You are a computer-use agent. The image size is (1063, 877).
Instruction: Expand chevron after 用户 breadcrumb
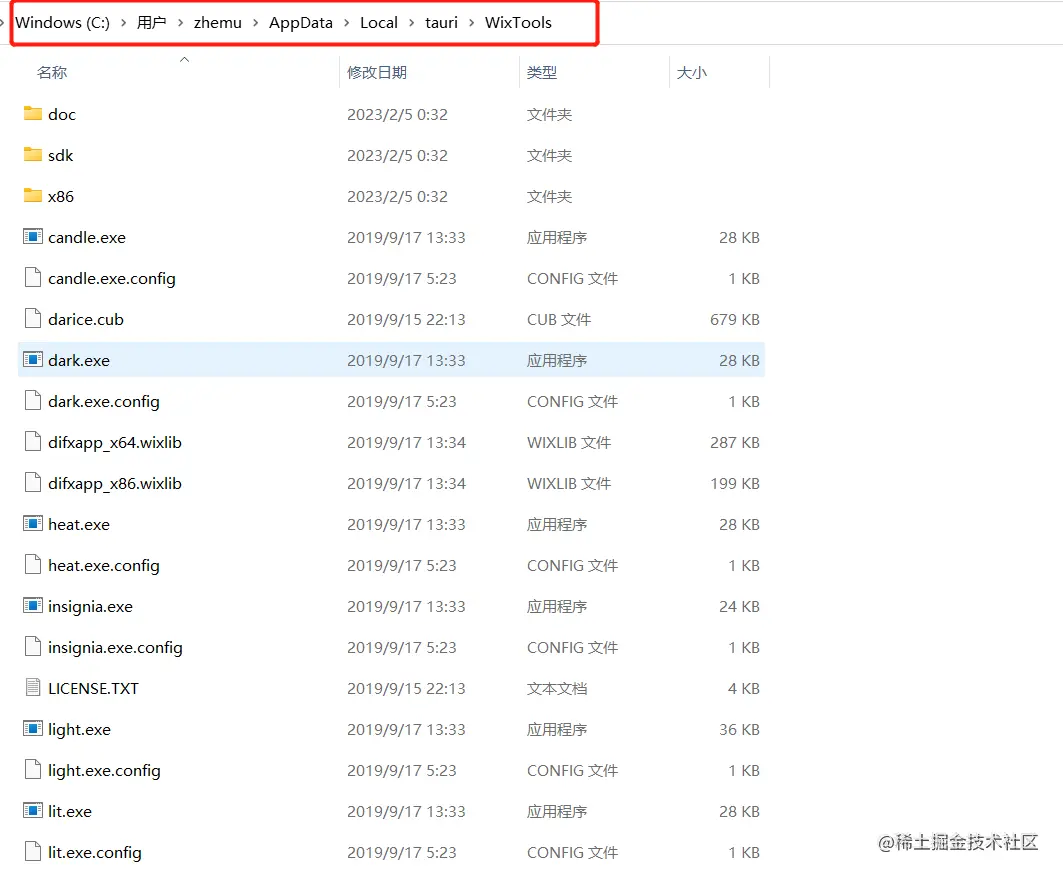[x=180, y=22]
